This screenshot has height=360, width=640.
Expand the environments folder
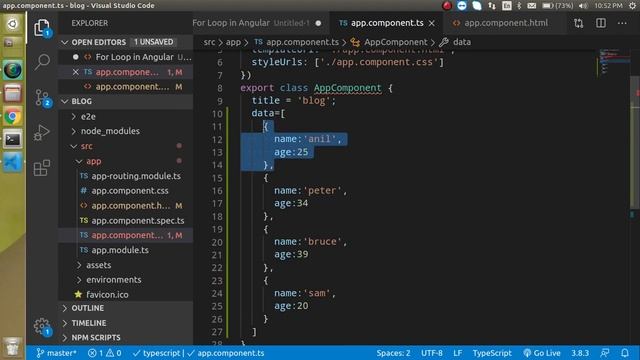coord(126,280)
